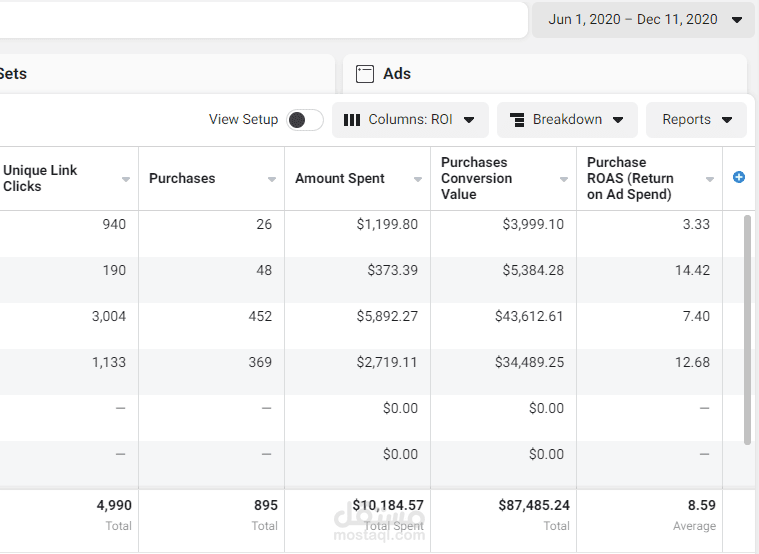Click the Amount Spent column header
759x554 pixels.
pyautogui.click(x=340, y=179)
